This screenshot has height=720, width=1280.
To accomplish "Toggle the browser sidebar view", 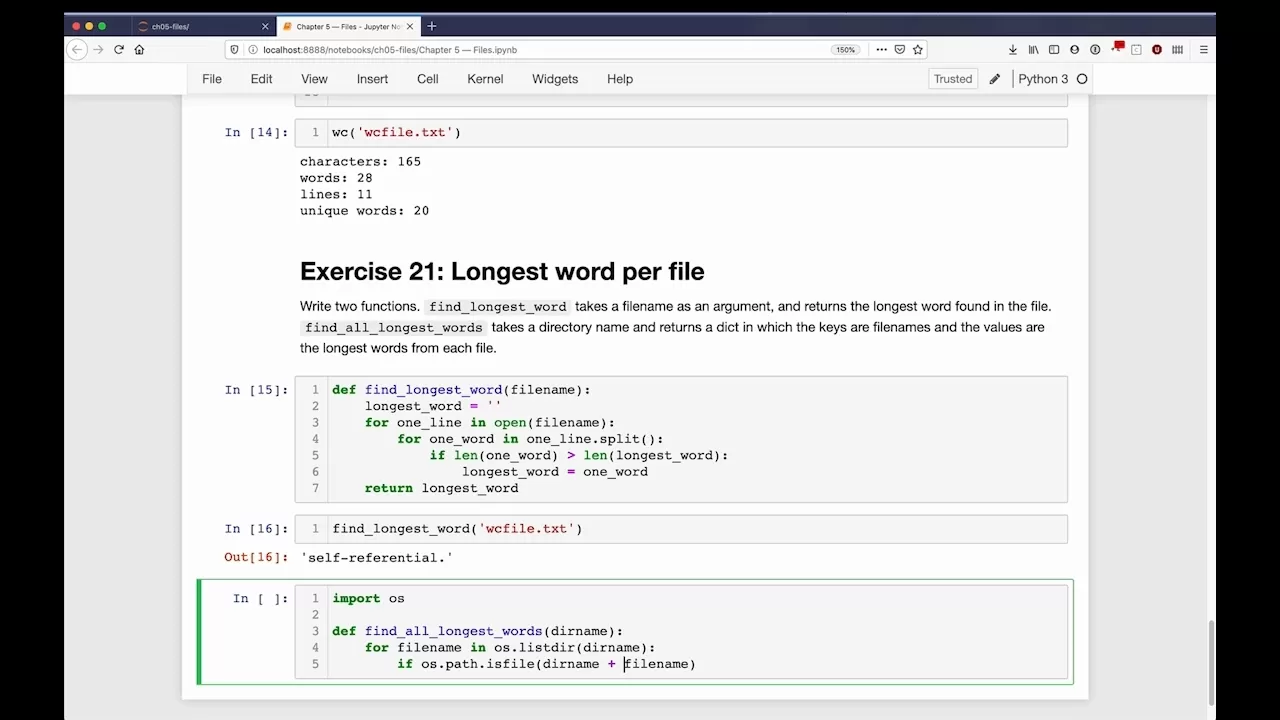I will tap(1054, 50).
